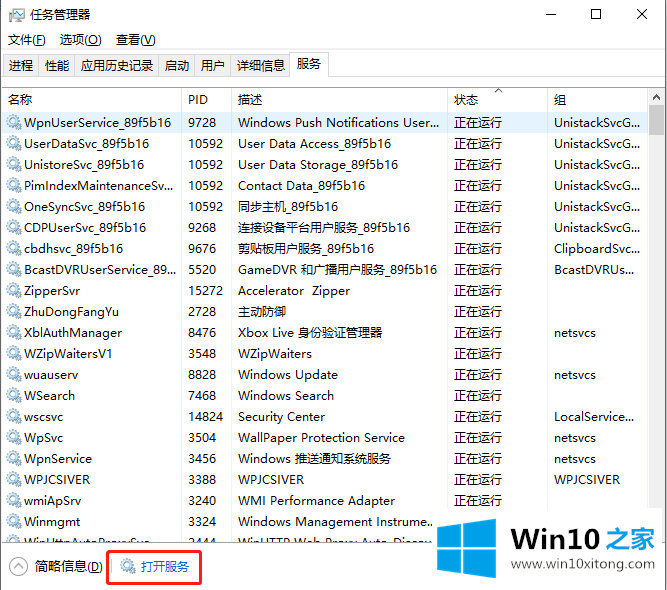Click the ClipboardSvc... group cell
Screen dimensions: 667x590
[597, 249]
